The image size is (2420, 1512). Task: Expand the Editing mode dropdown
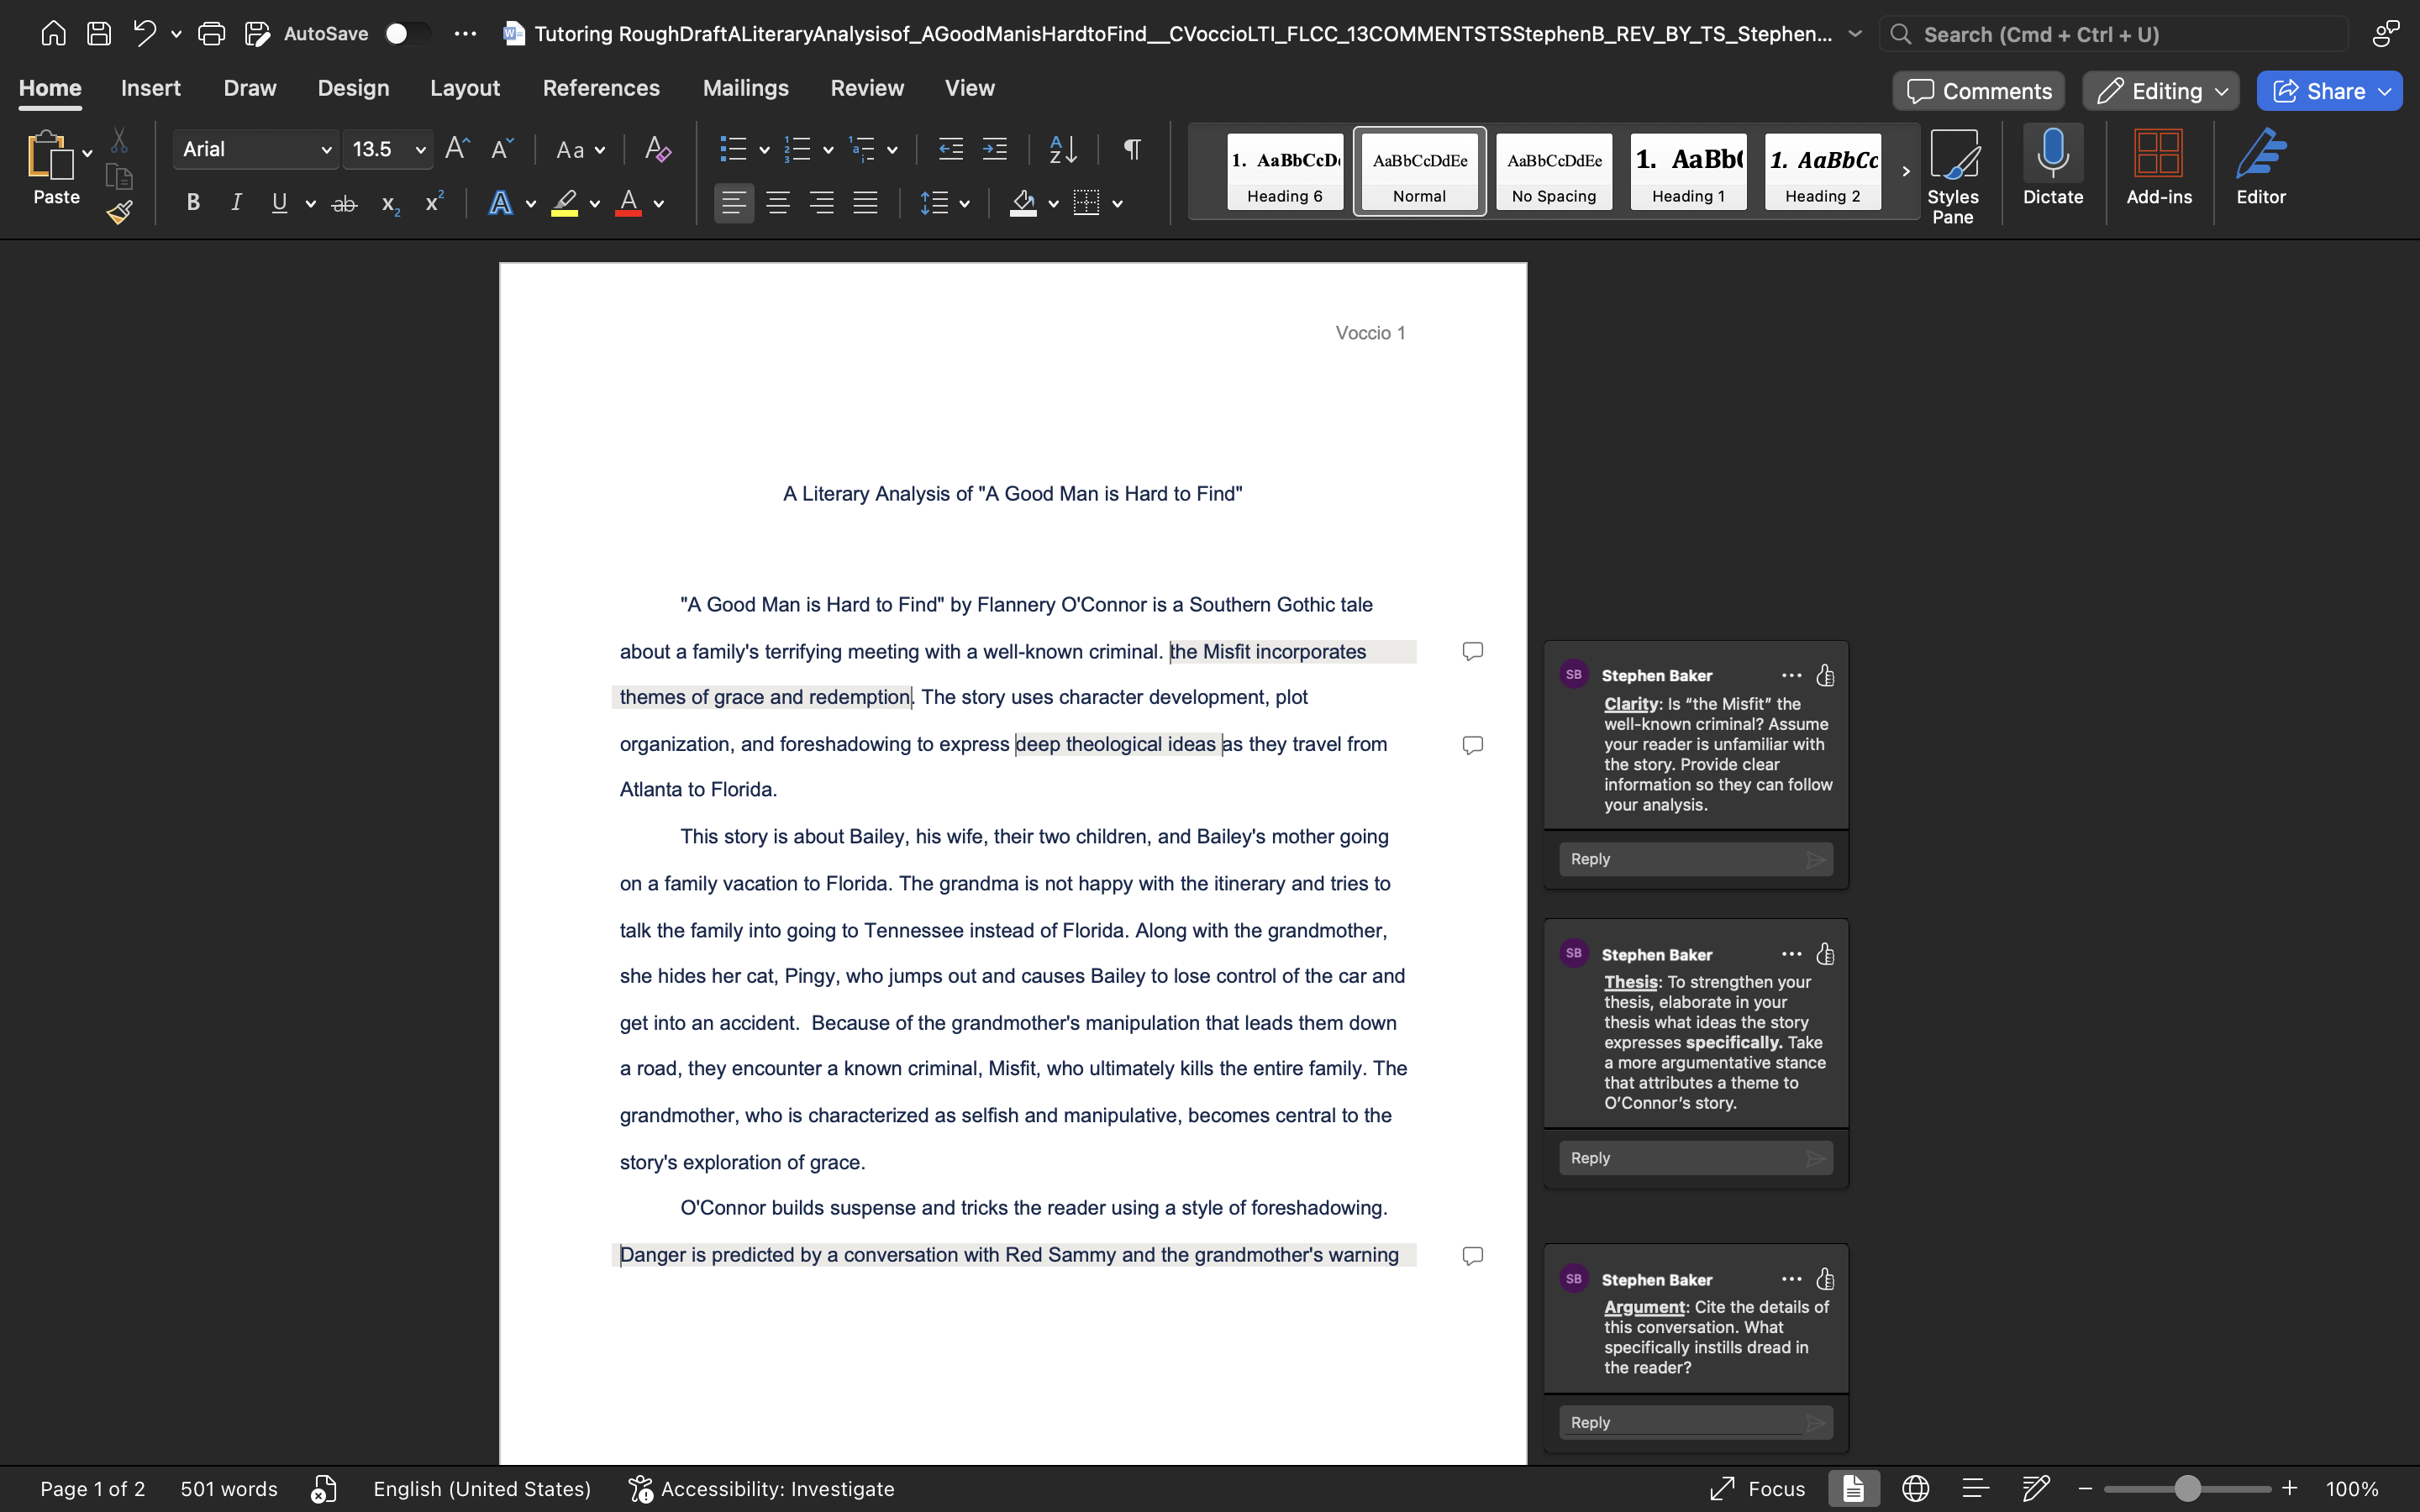[2160, 91]
